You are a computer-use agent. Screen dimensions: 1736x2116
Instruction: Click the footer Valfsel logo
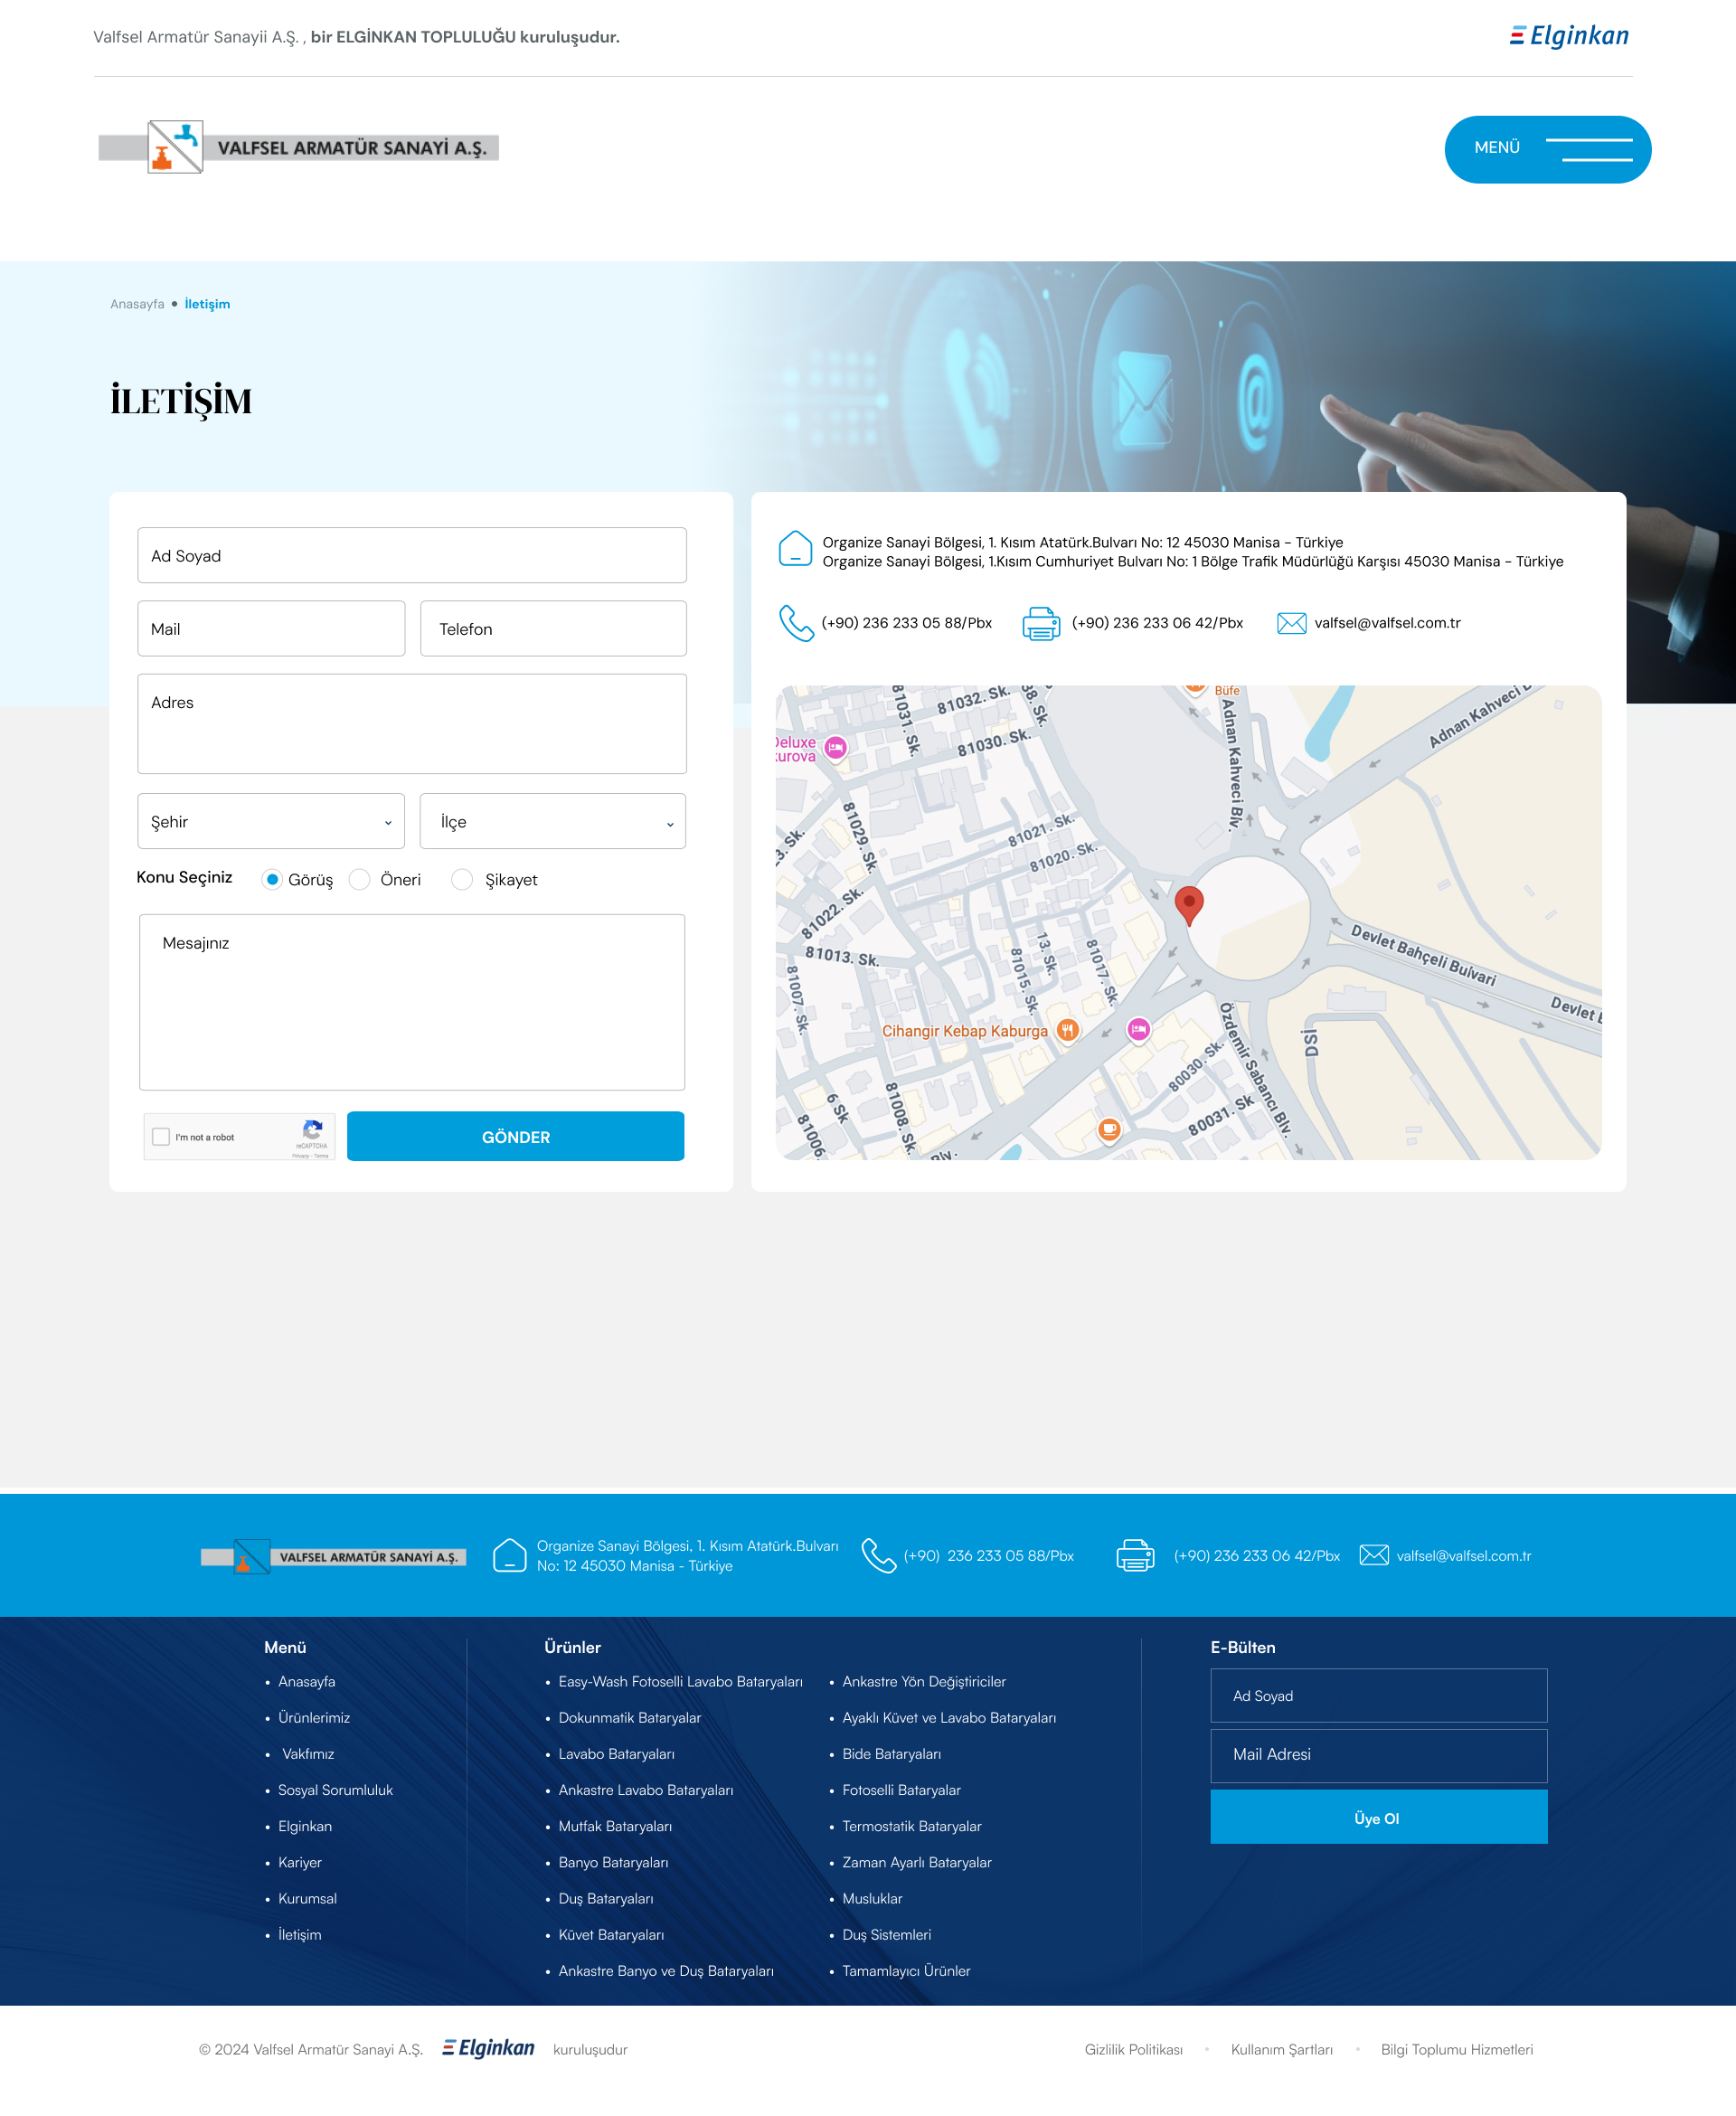pyautogui.click(x=333, y=1556)
